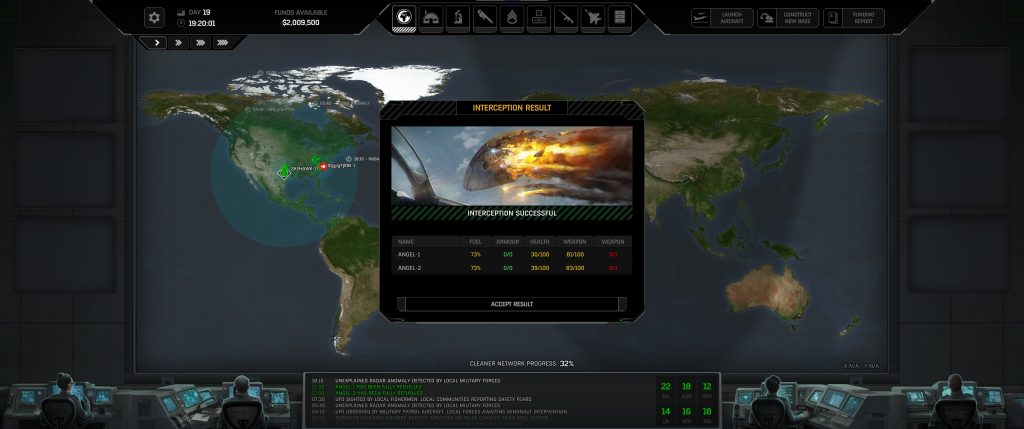This screenshot has width=1024, height=429.
Task: Set time to double-arrow speed
Action: click(x=178, y=42)
